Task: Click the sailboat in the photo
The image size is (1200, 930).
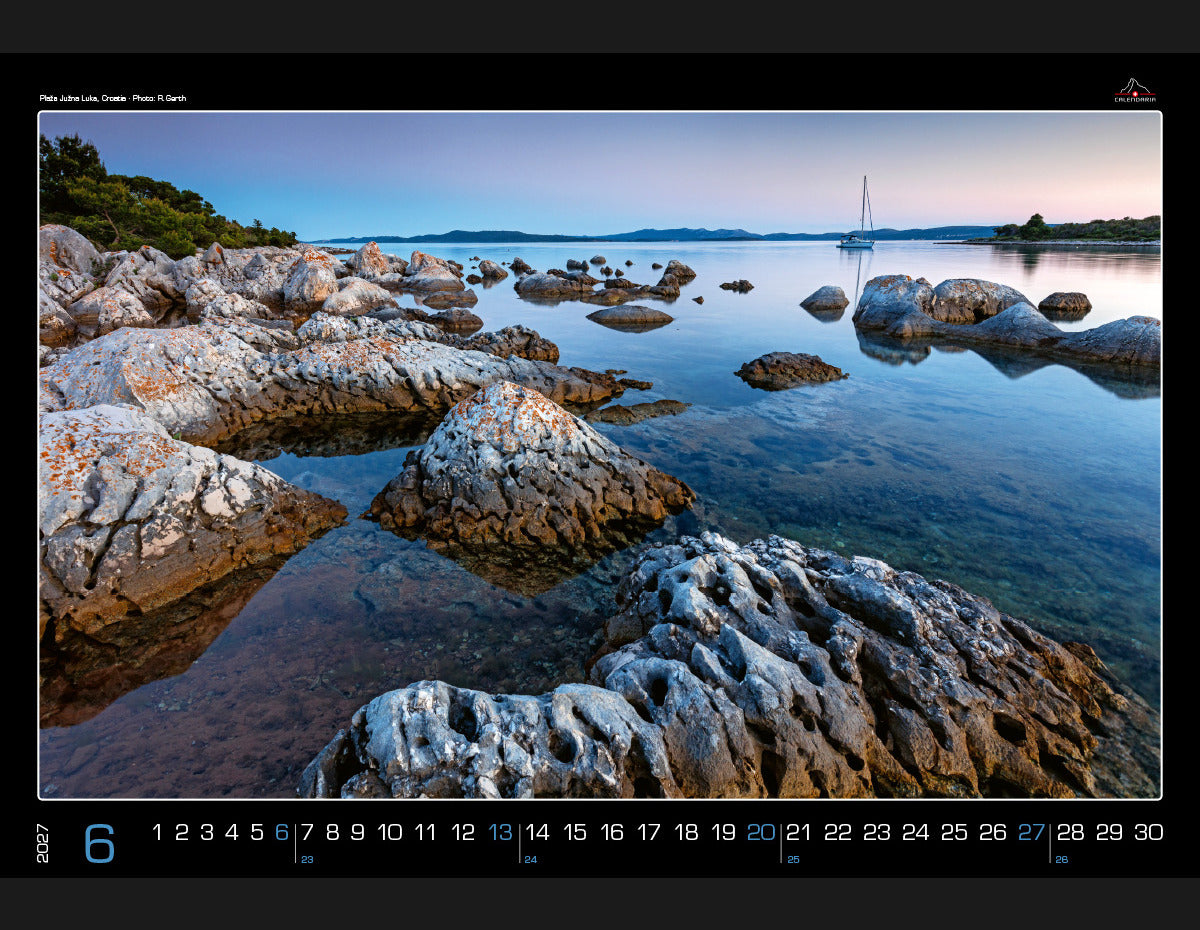Action: [857, 213]
